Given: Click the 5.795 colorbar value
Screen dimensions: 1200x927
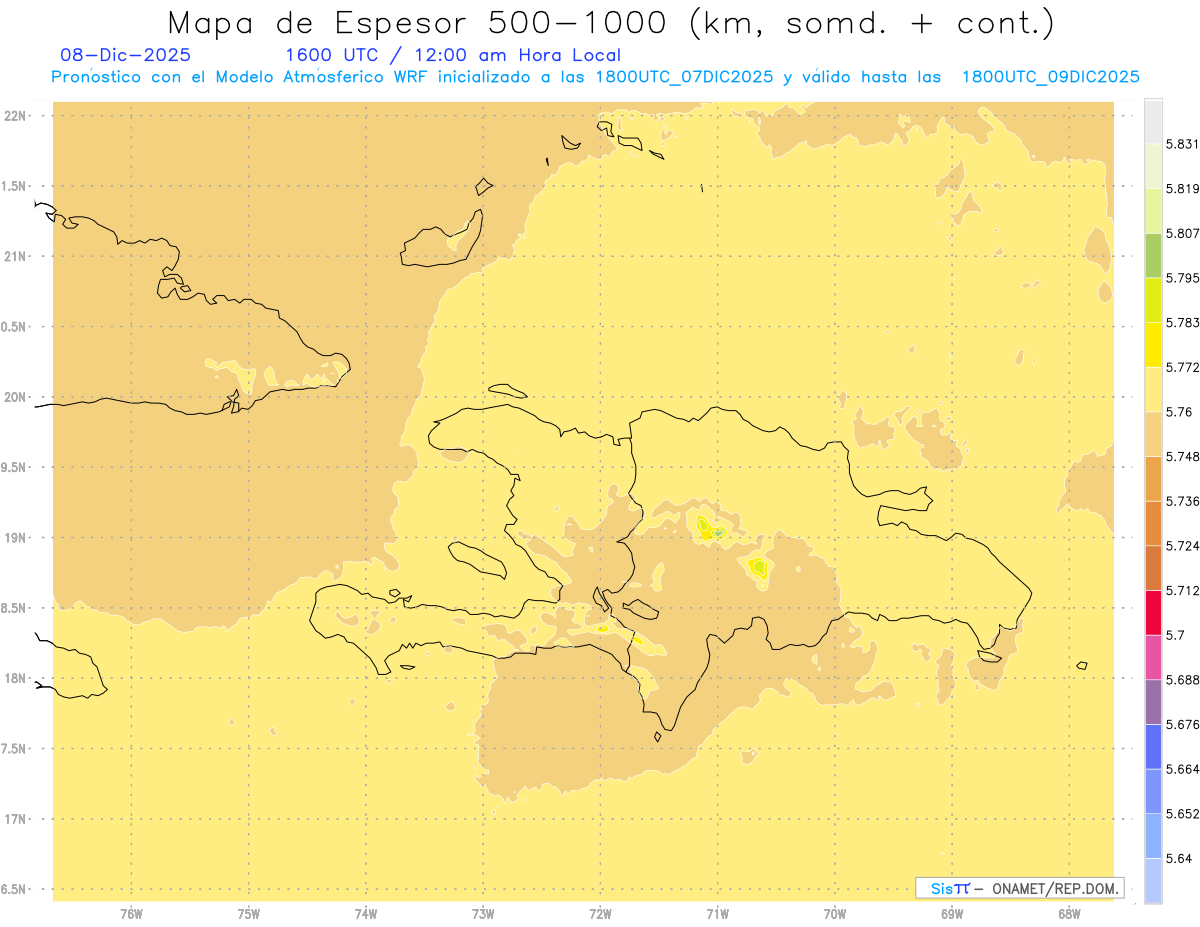Looking at the screenshot, I should (1182, 278).
